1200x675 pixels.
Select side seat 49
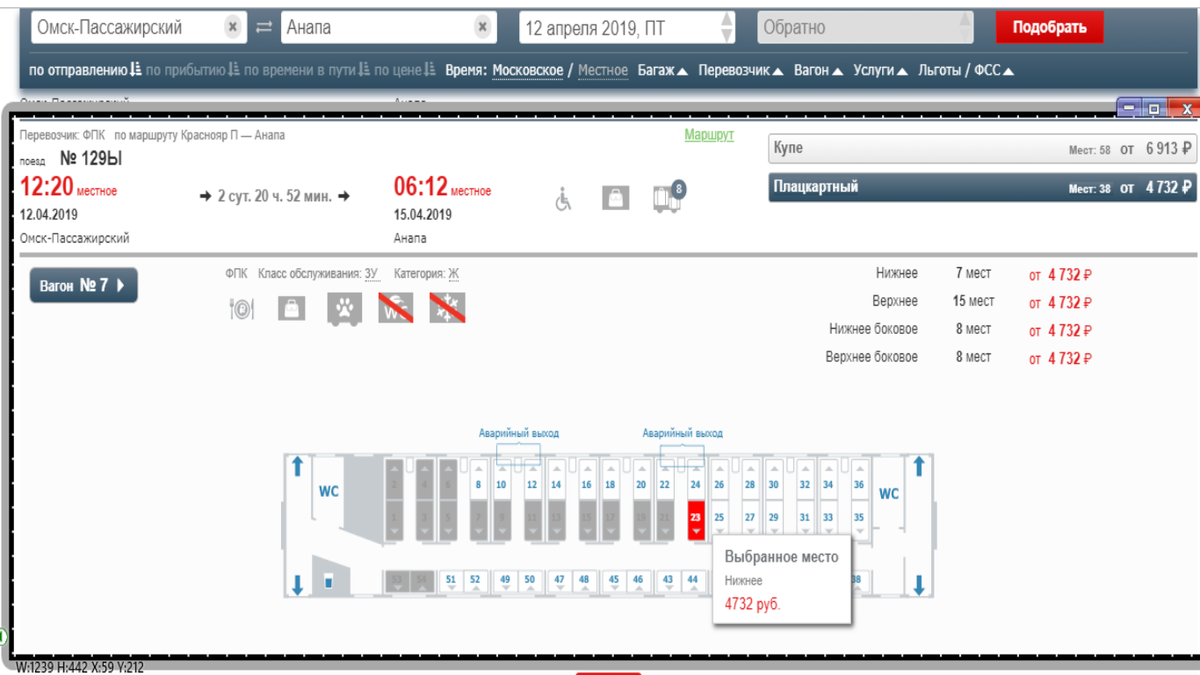coord(505,581)
